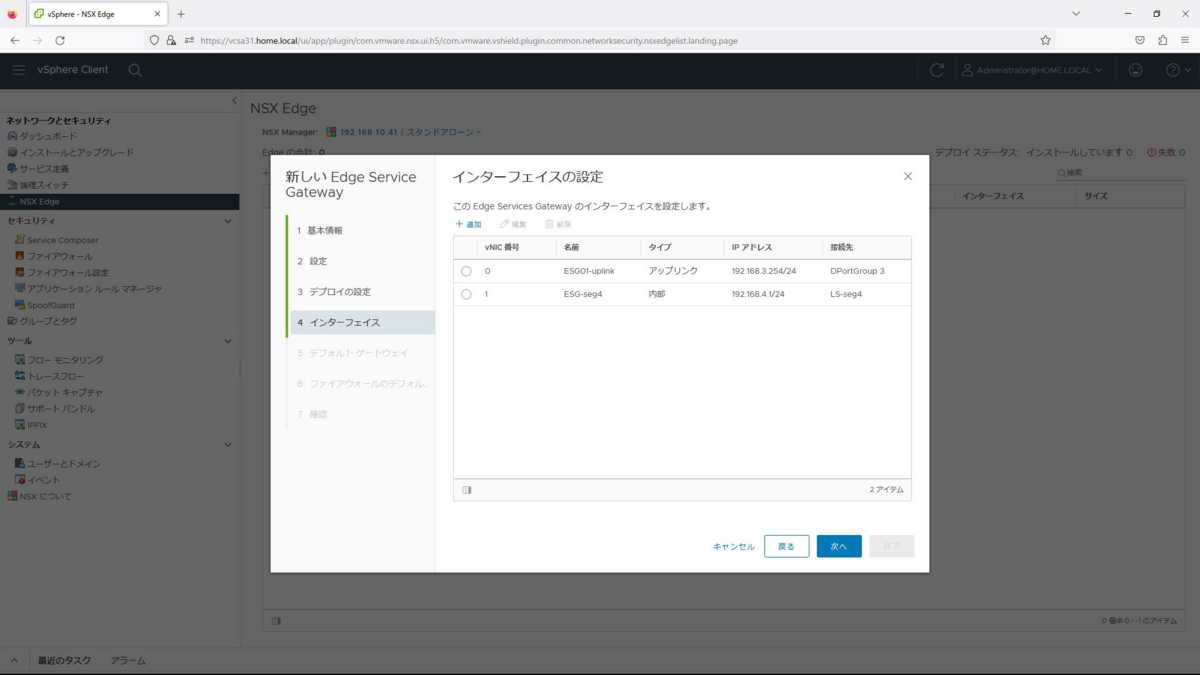Image resolution: width=1200 pixels, height=675 pixels.
Task: Open インストールとアップグレード in sidebar
Action: (x=76, y=152)
